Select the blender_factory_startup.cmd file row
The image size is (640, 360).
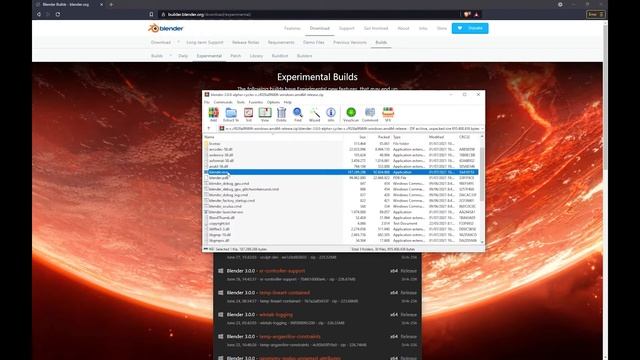(x=341, y=201)
